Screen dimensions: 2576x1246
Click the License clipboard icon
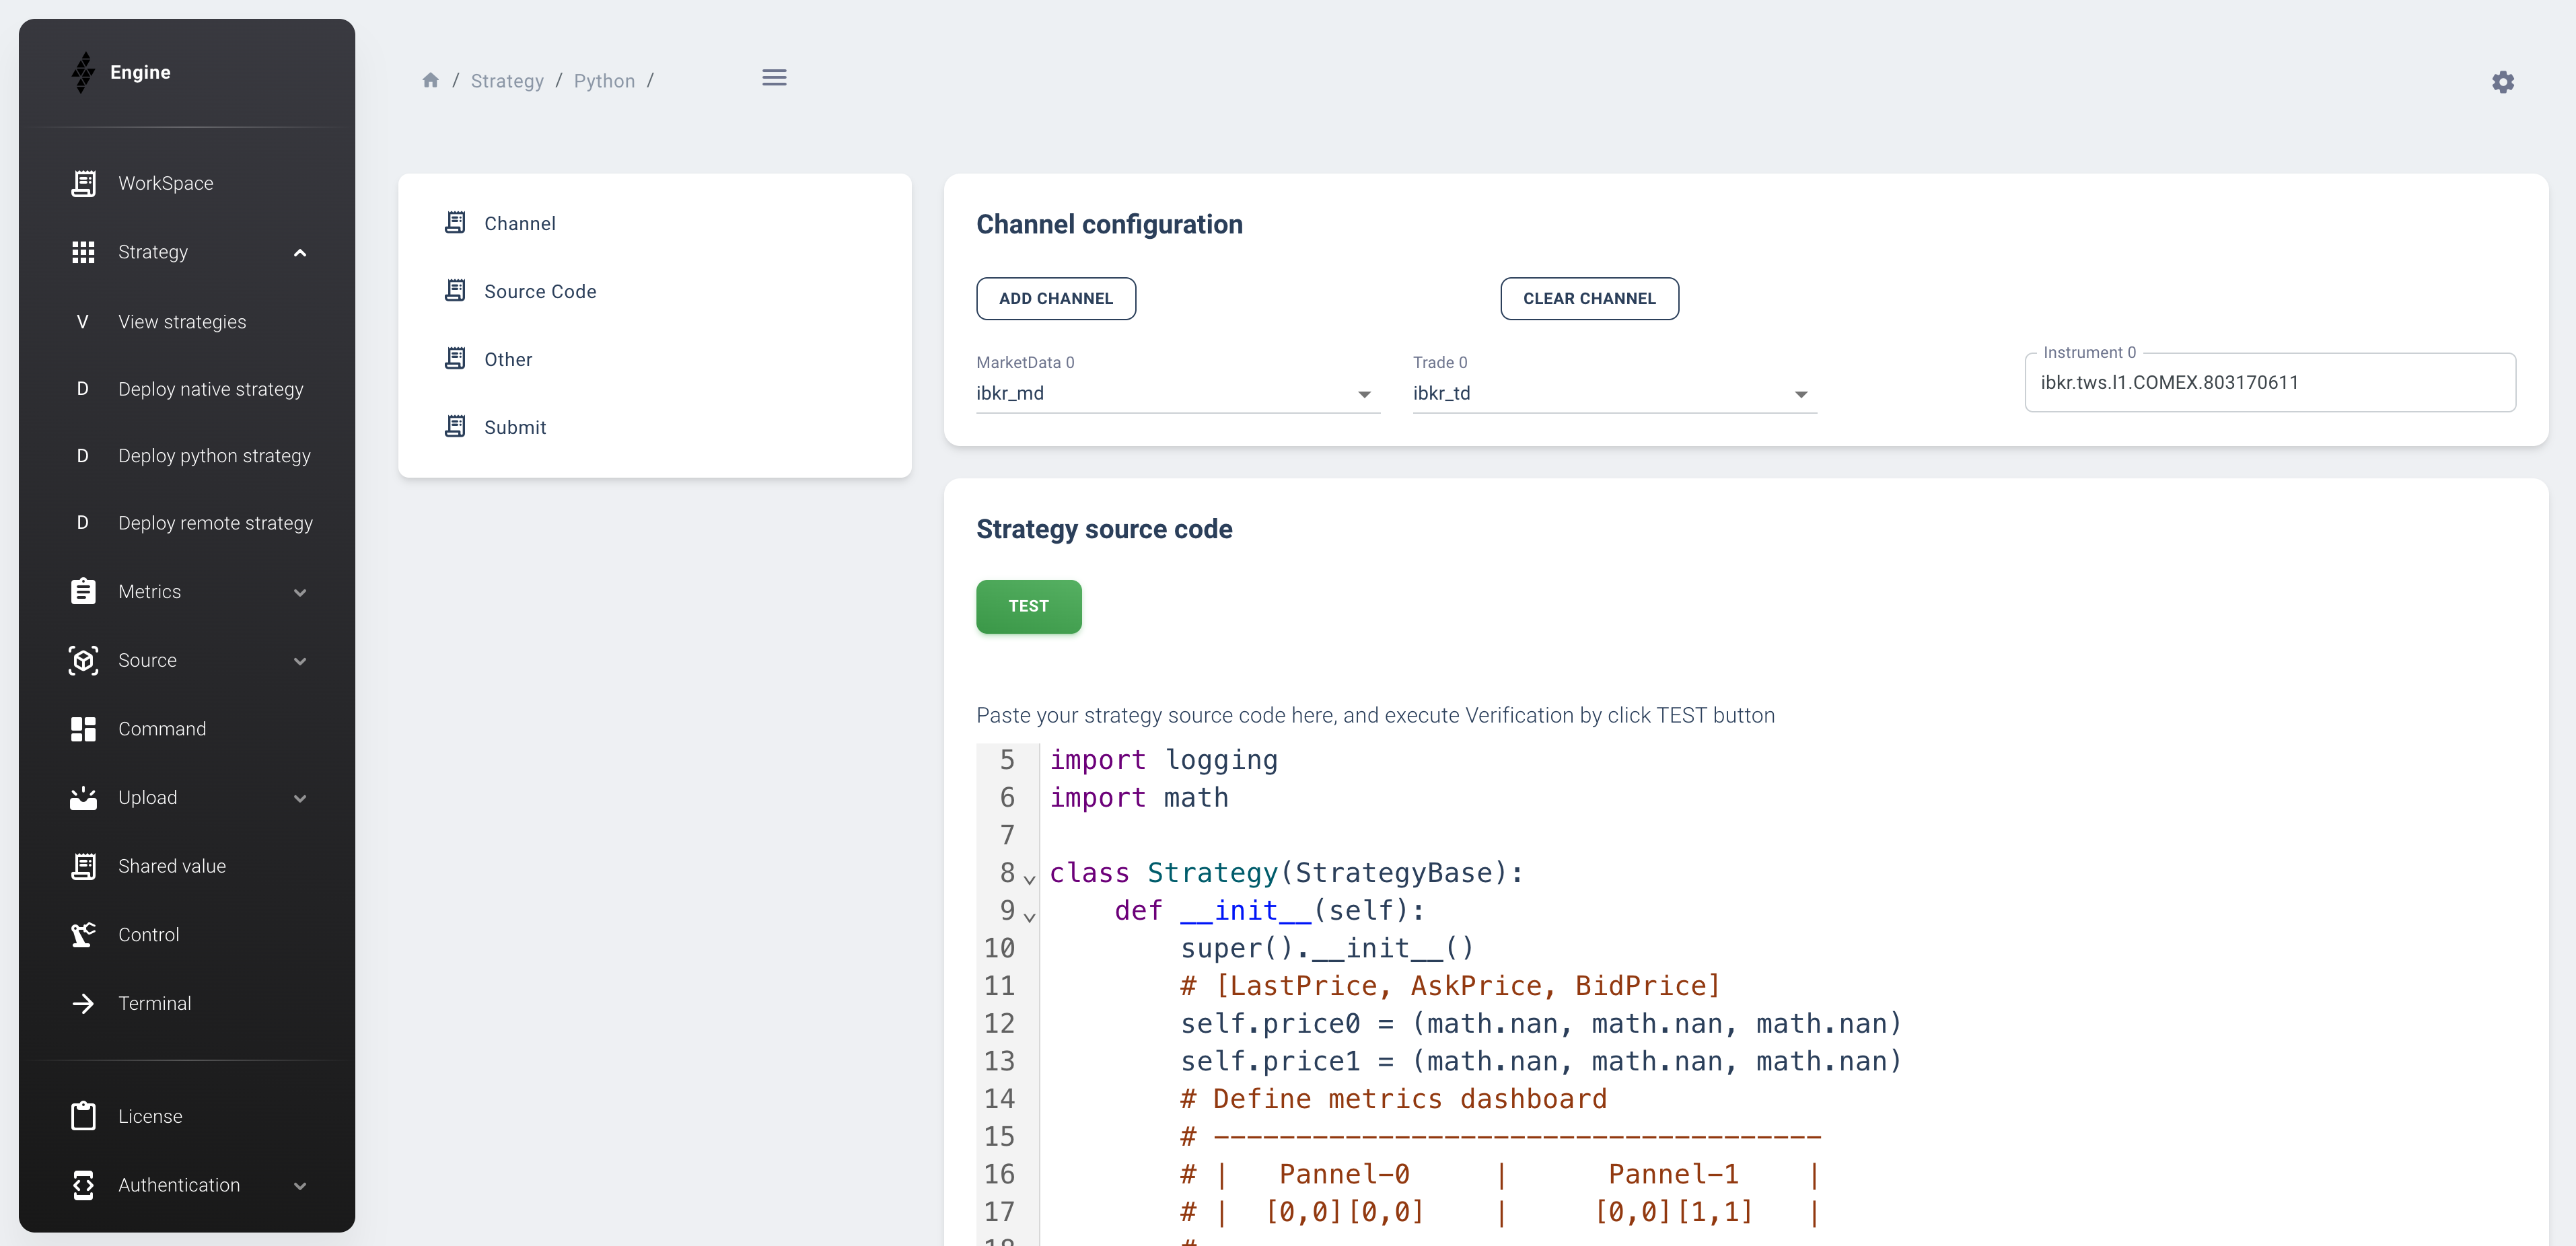point(83,1115)
